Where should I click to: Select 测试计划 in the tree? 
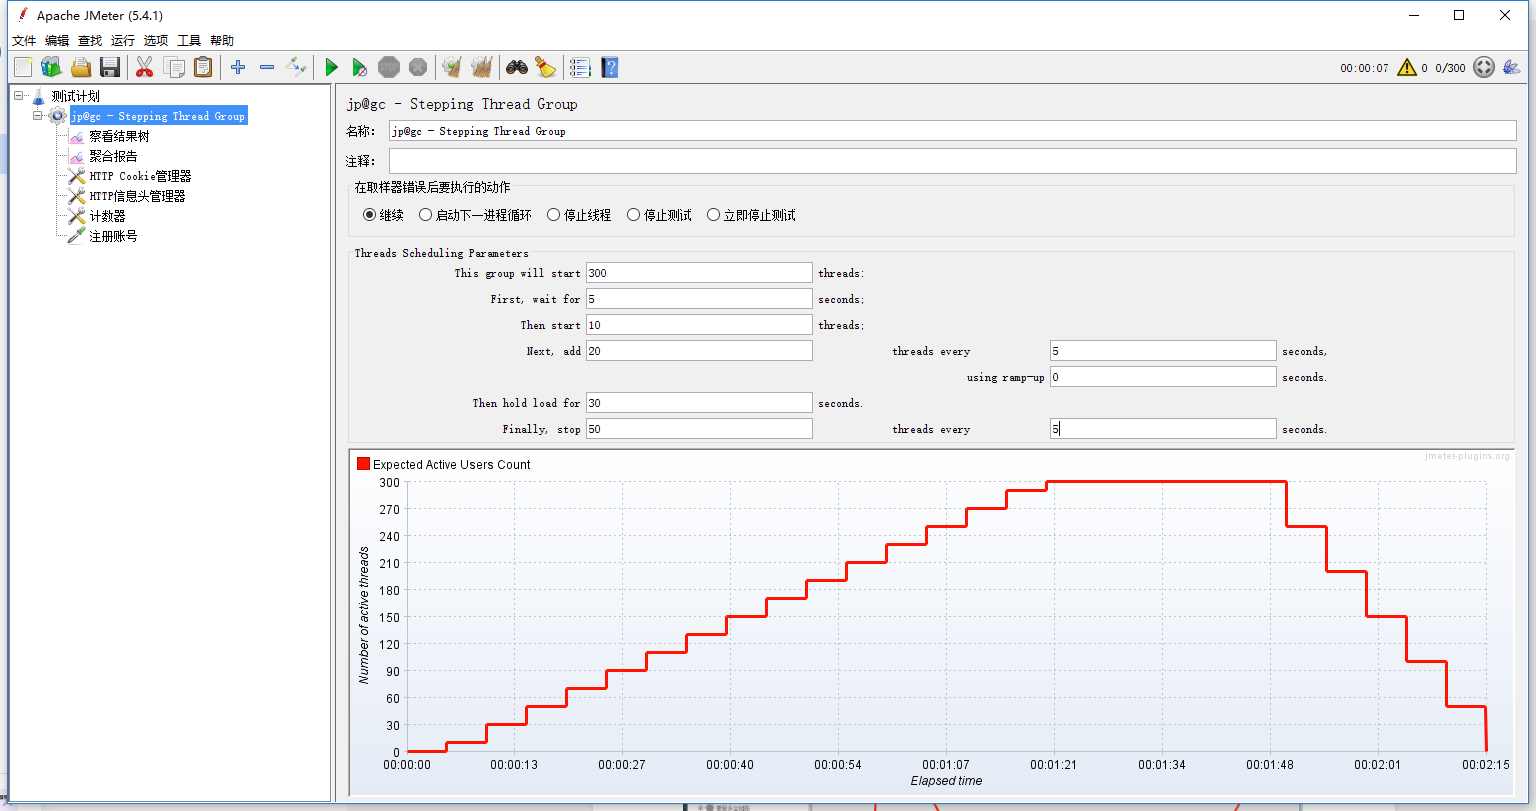coord(75,96)
